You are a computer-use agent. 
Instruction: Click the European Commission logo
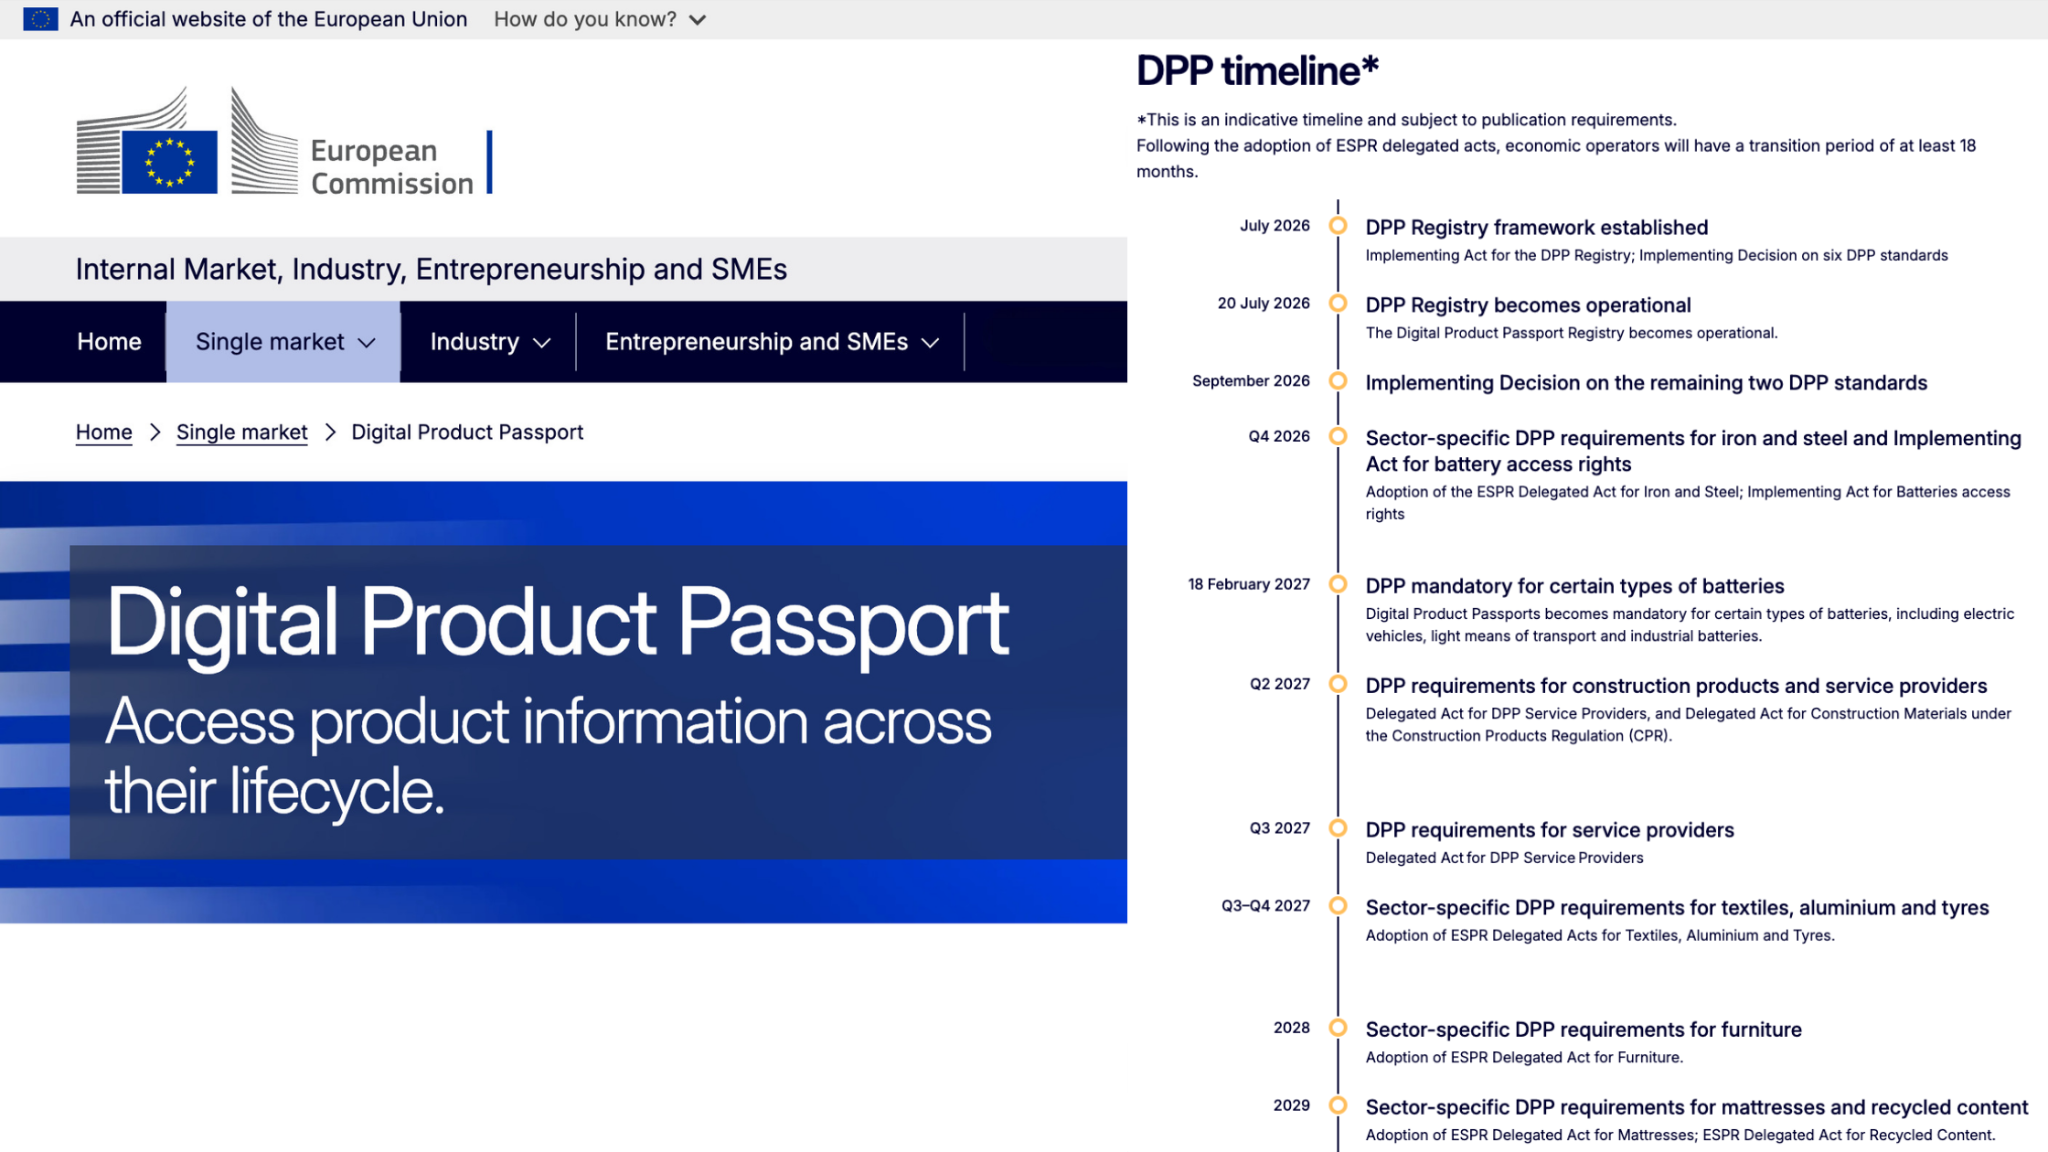click(284, 141)
